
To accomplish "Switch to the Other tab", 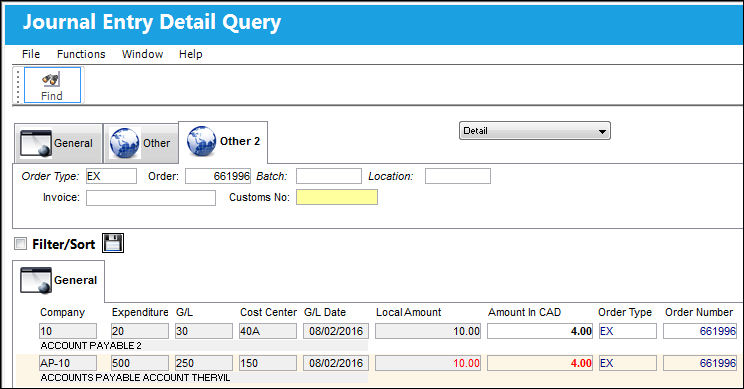I will point(140,143).
